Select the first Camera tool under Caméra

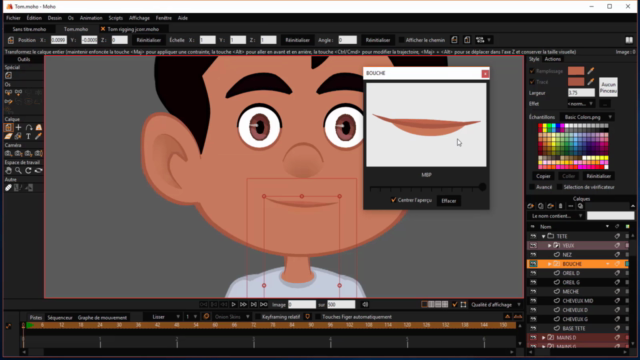click(x=9, y=153)
